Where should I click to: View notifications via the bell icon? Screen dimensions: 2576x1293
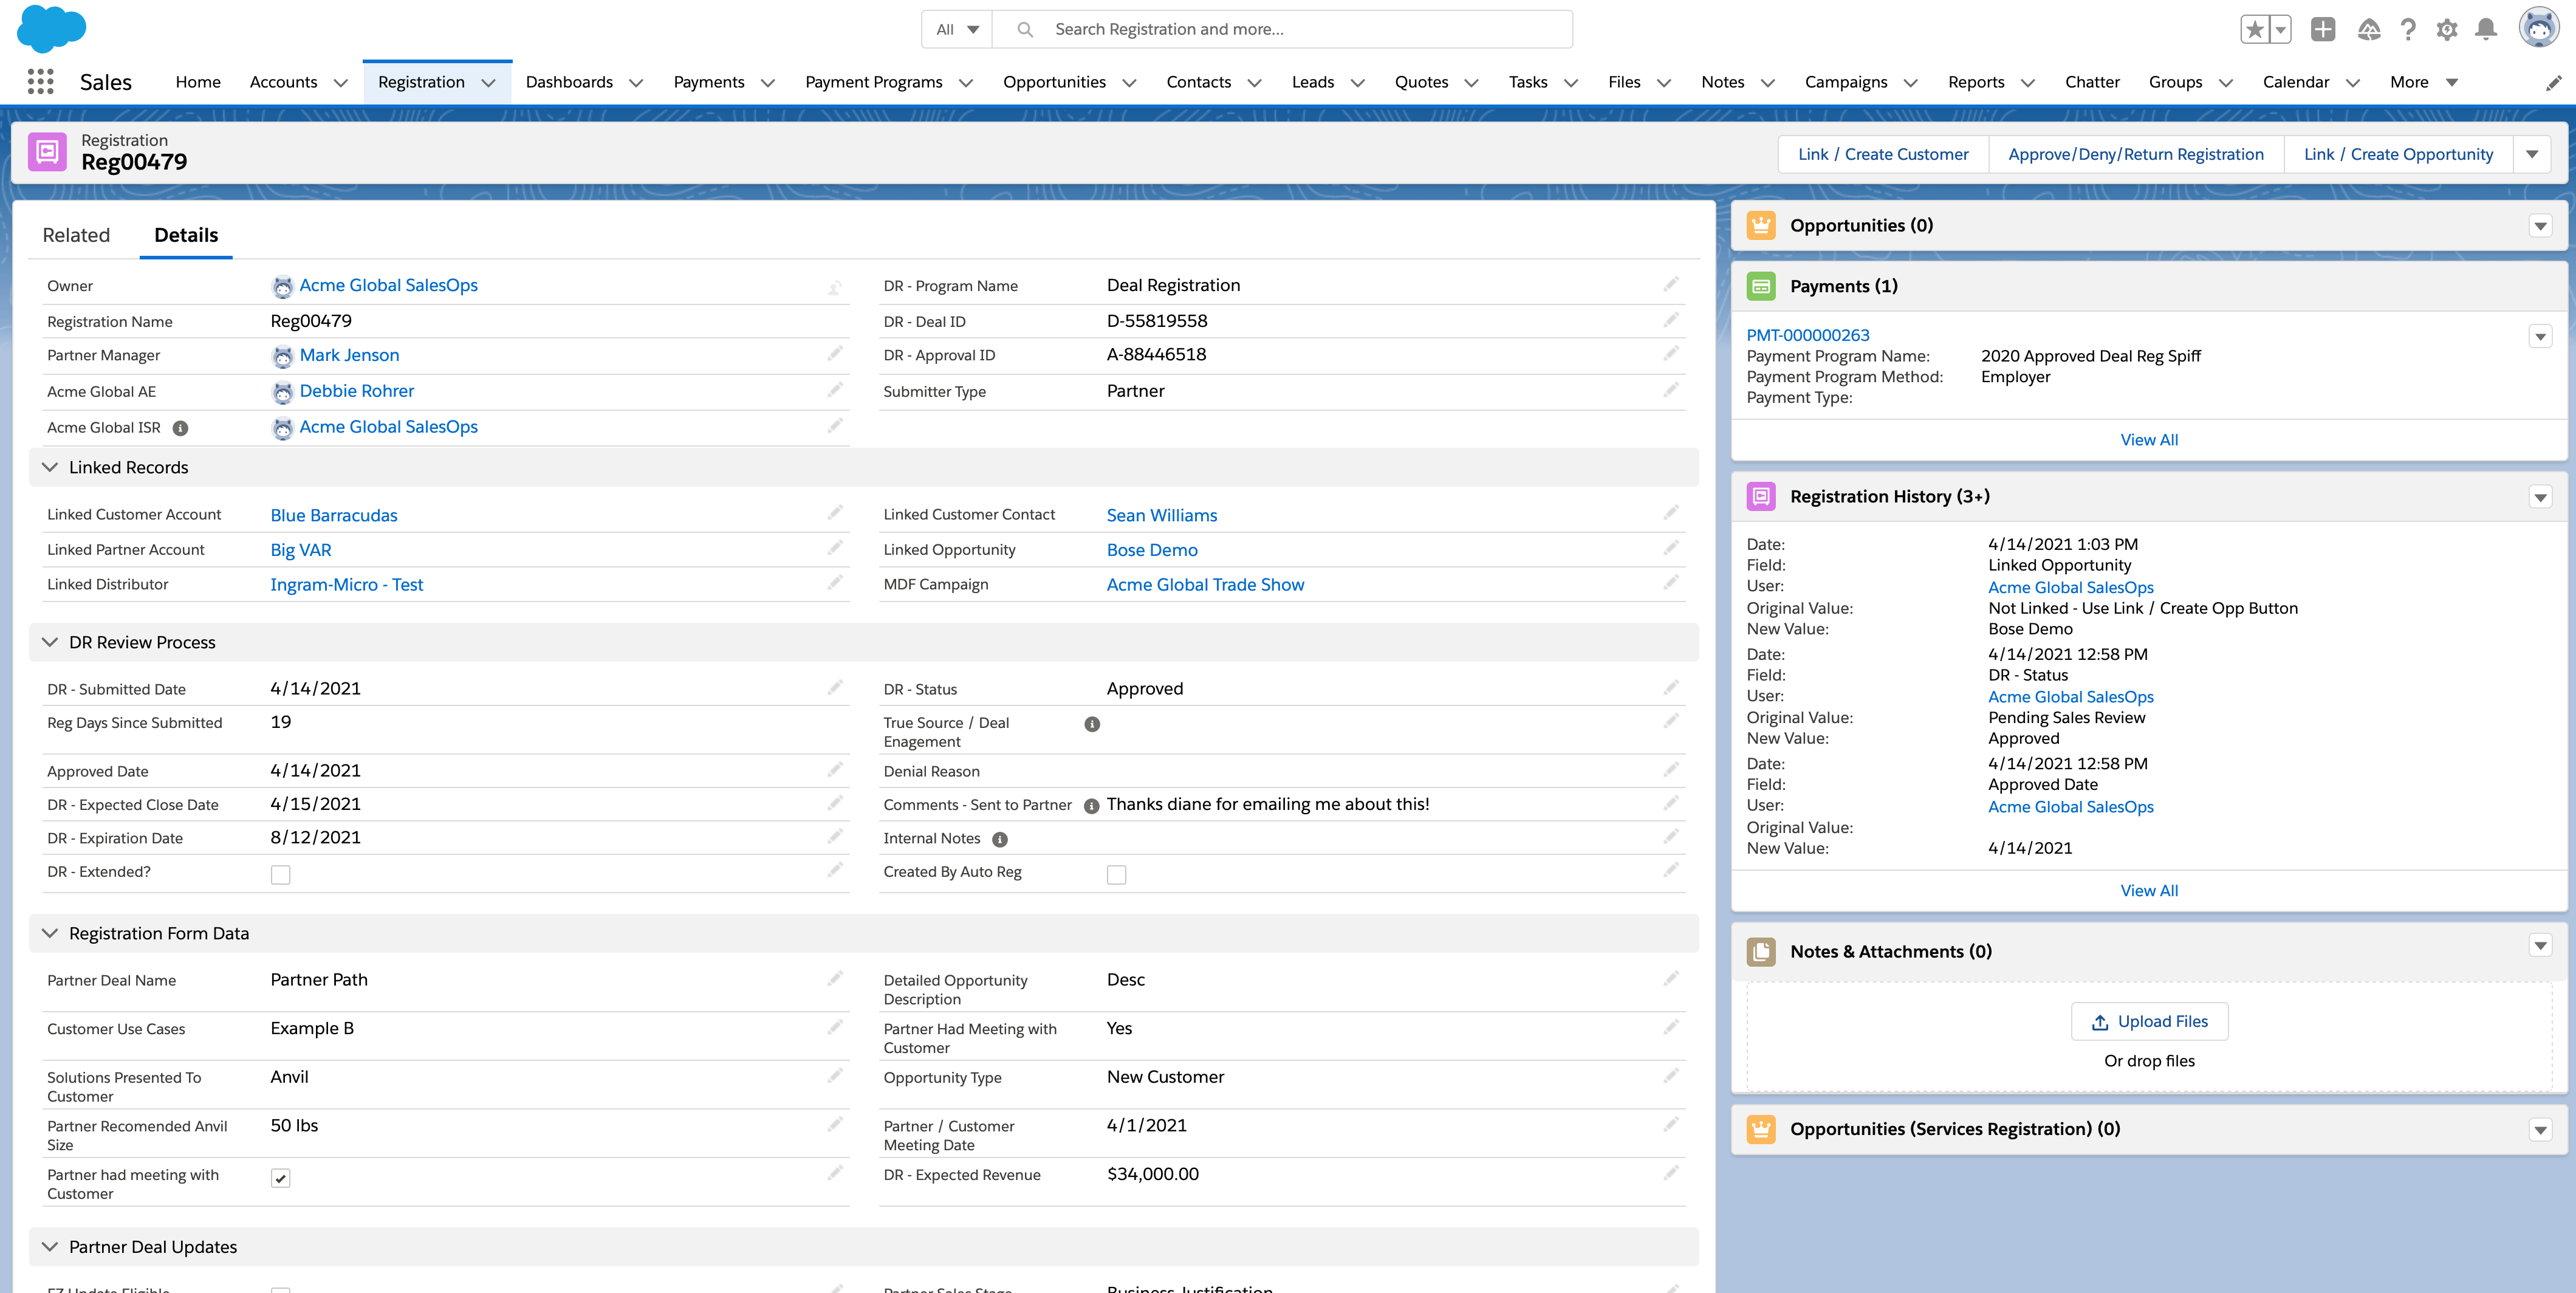(x=2487, y=29)
